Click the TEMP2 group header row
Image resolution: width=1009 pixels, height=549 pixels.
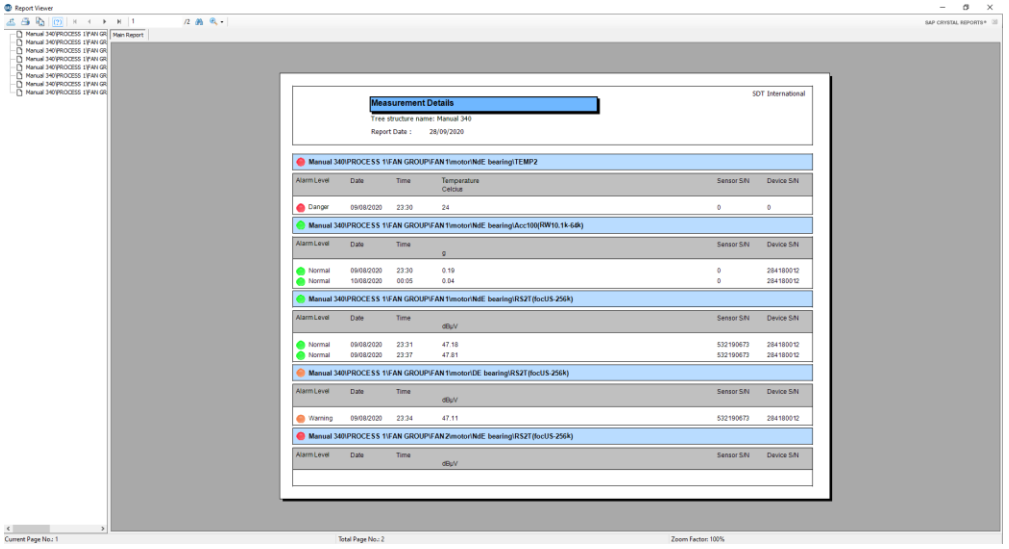tap(552, 162)
